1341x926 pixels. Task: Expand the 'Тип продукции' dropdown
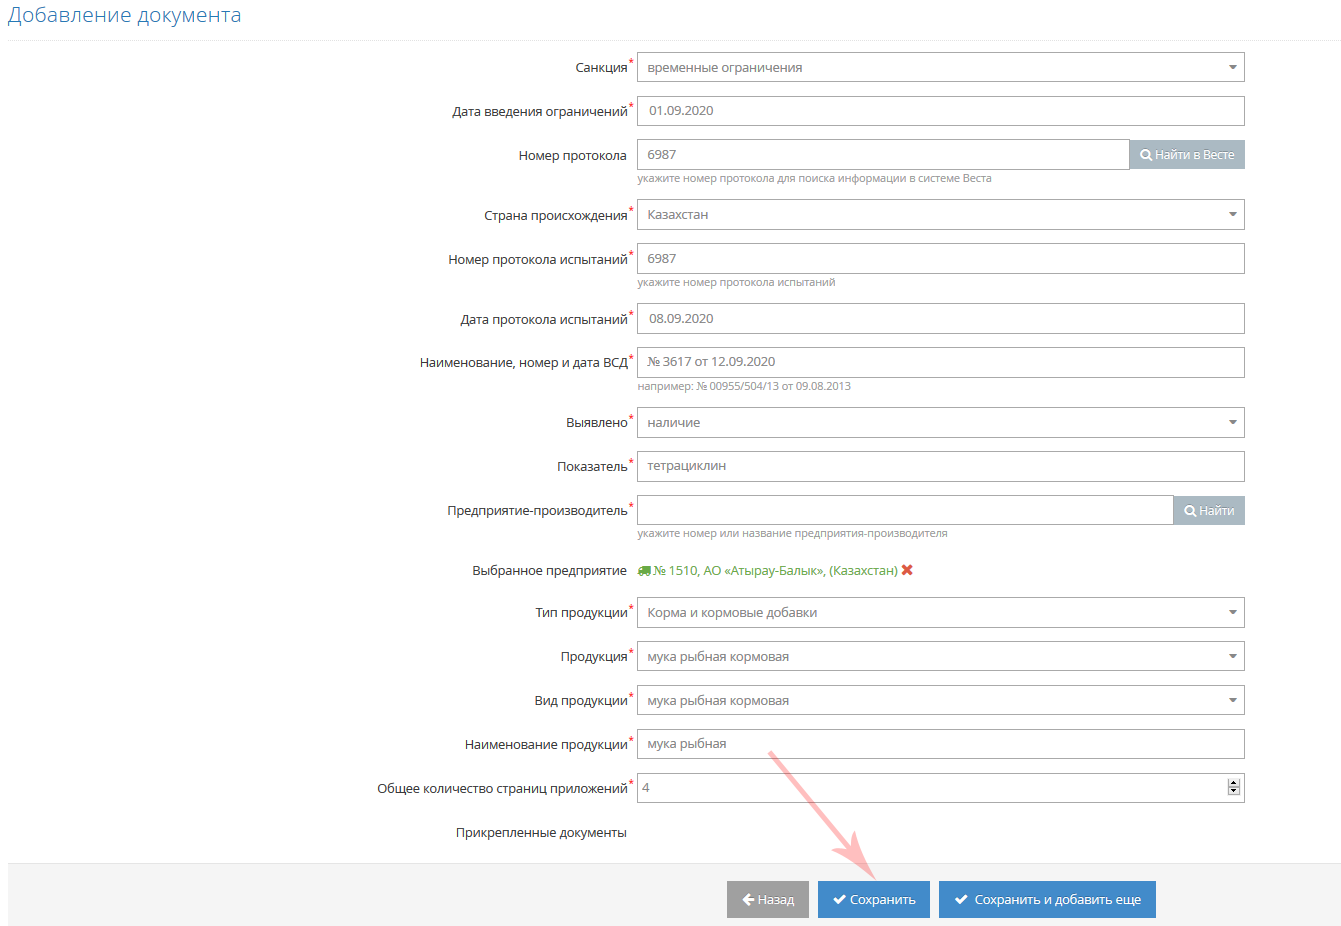pyautogui.click(x=940, y=613)
